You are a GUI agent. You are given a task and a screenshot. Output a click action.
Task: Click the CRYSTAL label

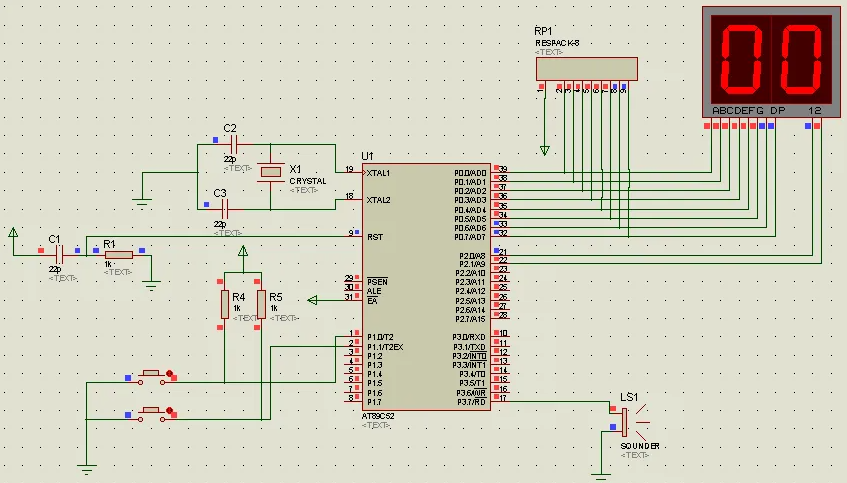308,181
